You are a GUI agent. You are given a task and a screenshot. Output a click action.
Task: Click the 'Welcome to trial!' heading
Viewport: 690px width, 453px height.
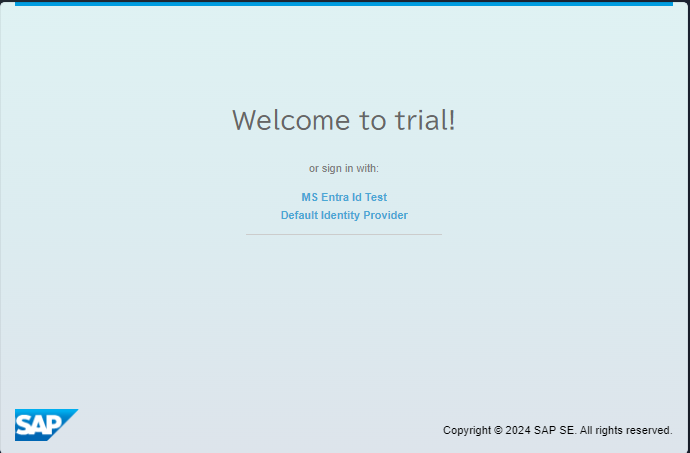pos(344,120)
